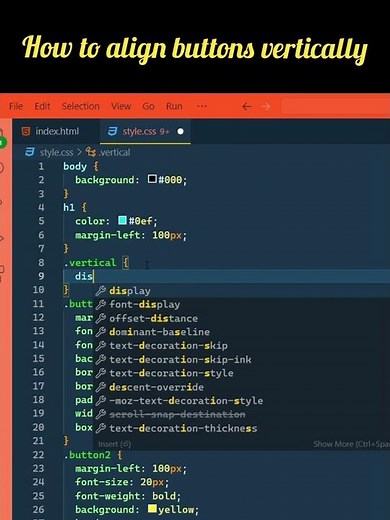Click line number 8 in the gutter
The width and height of the screenshot is (390, 520).
point(41,263)
